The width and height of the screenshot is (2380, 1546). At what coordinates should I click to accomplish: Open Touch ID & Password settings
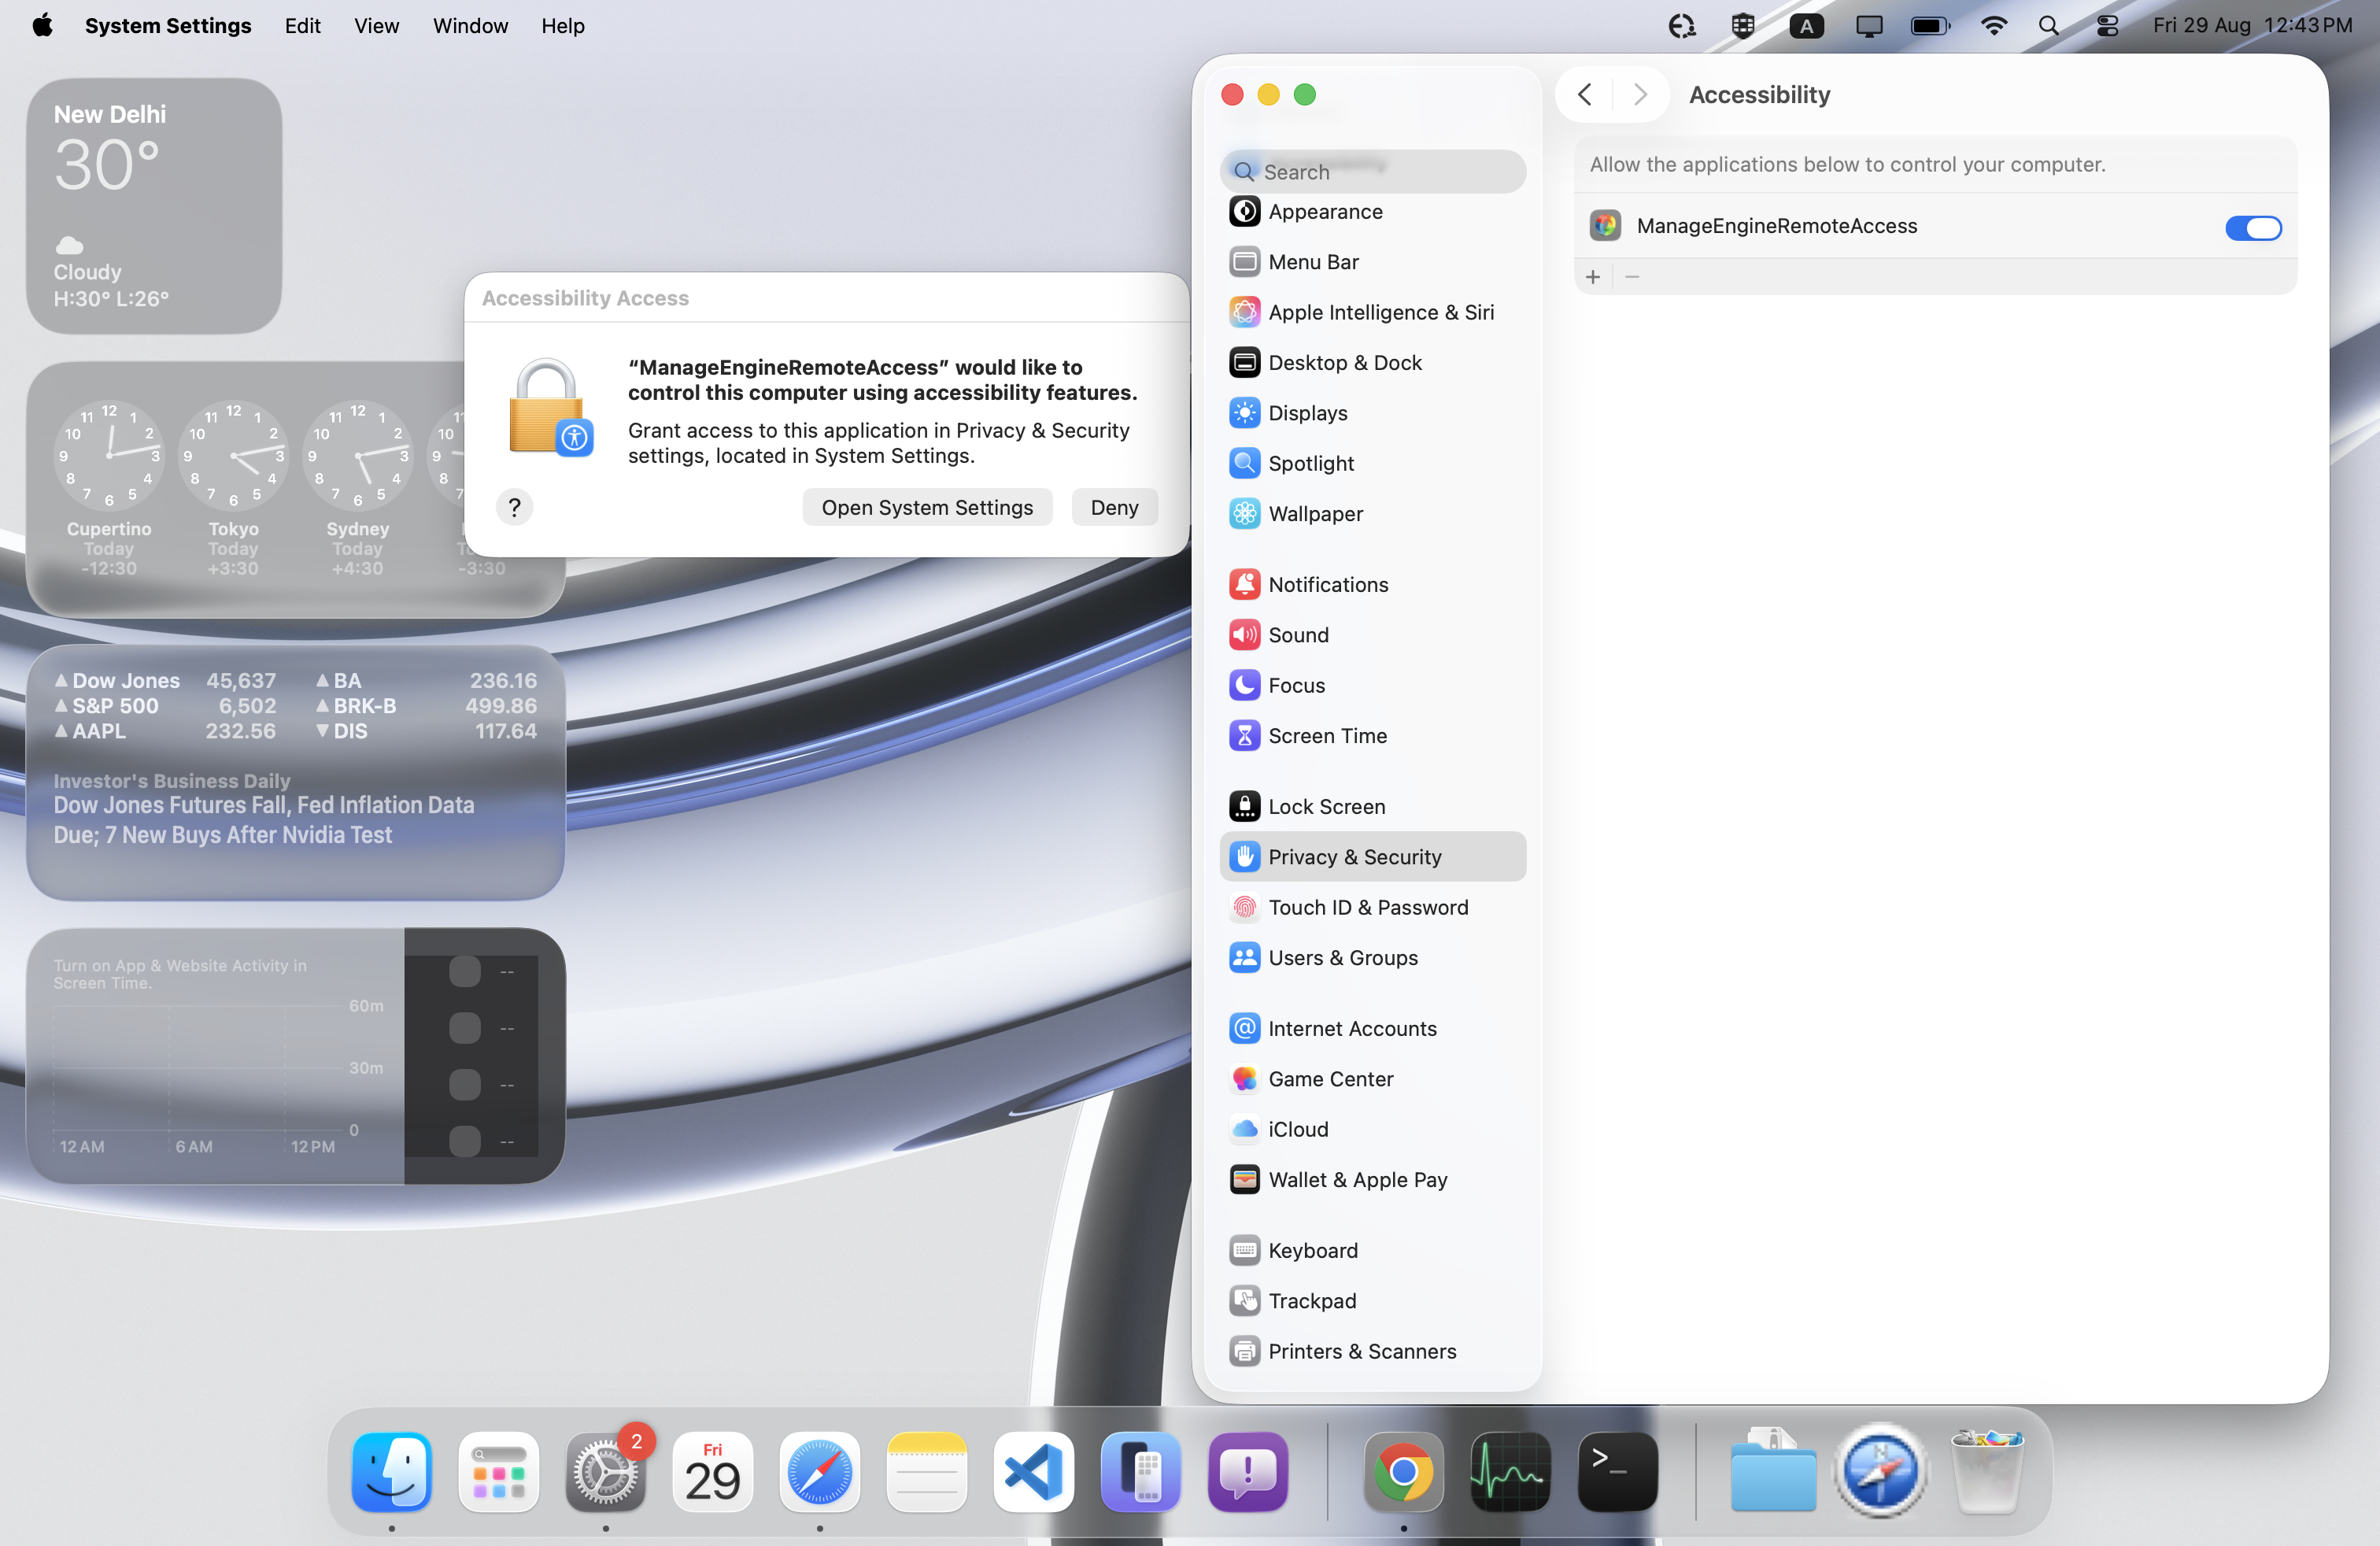coord(1369,907)
